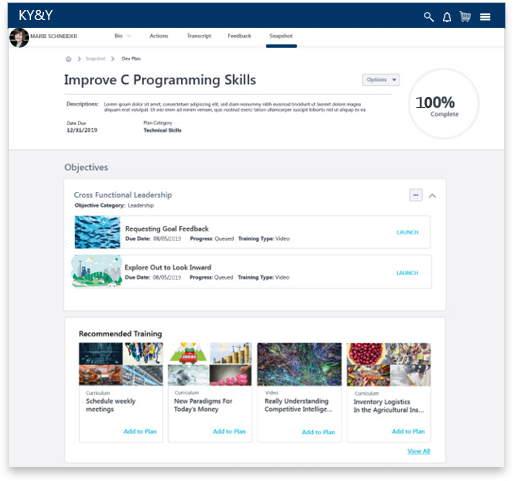Add New Paradigms For Today's Money to plan
This screenshot has height=481, width=513.
pos(229,431)
